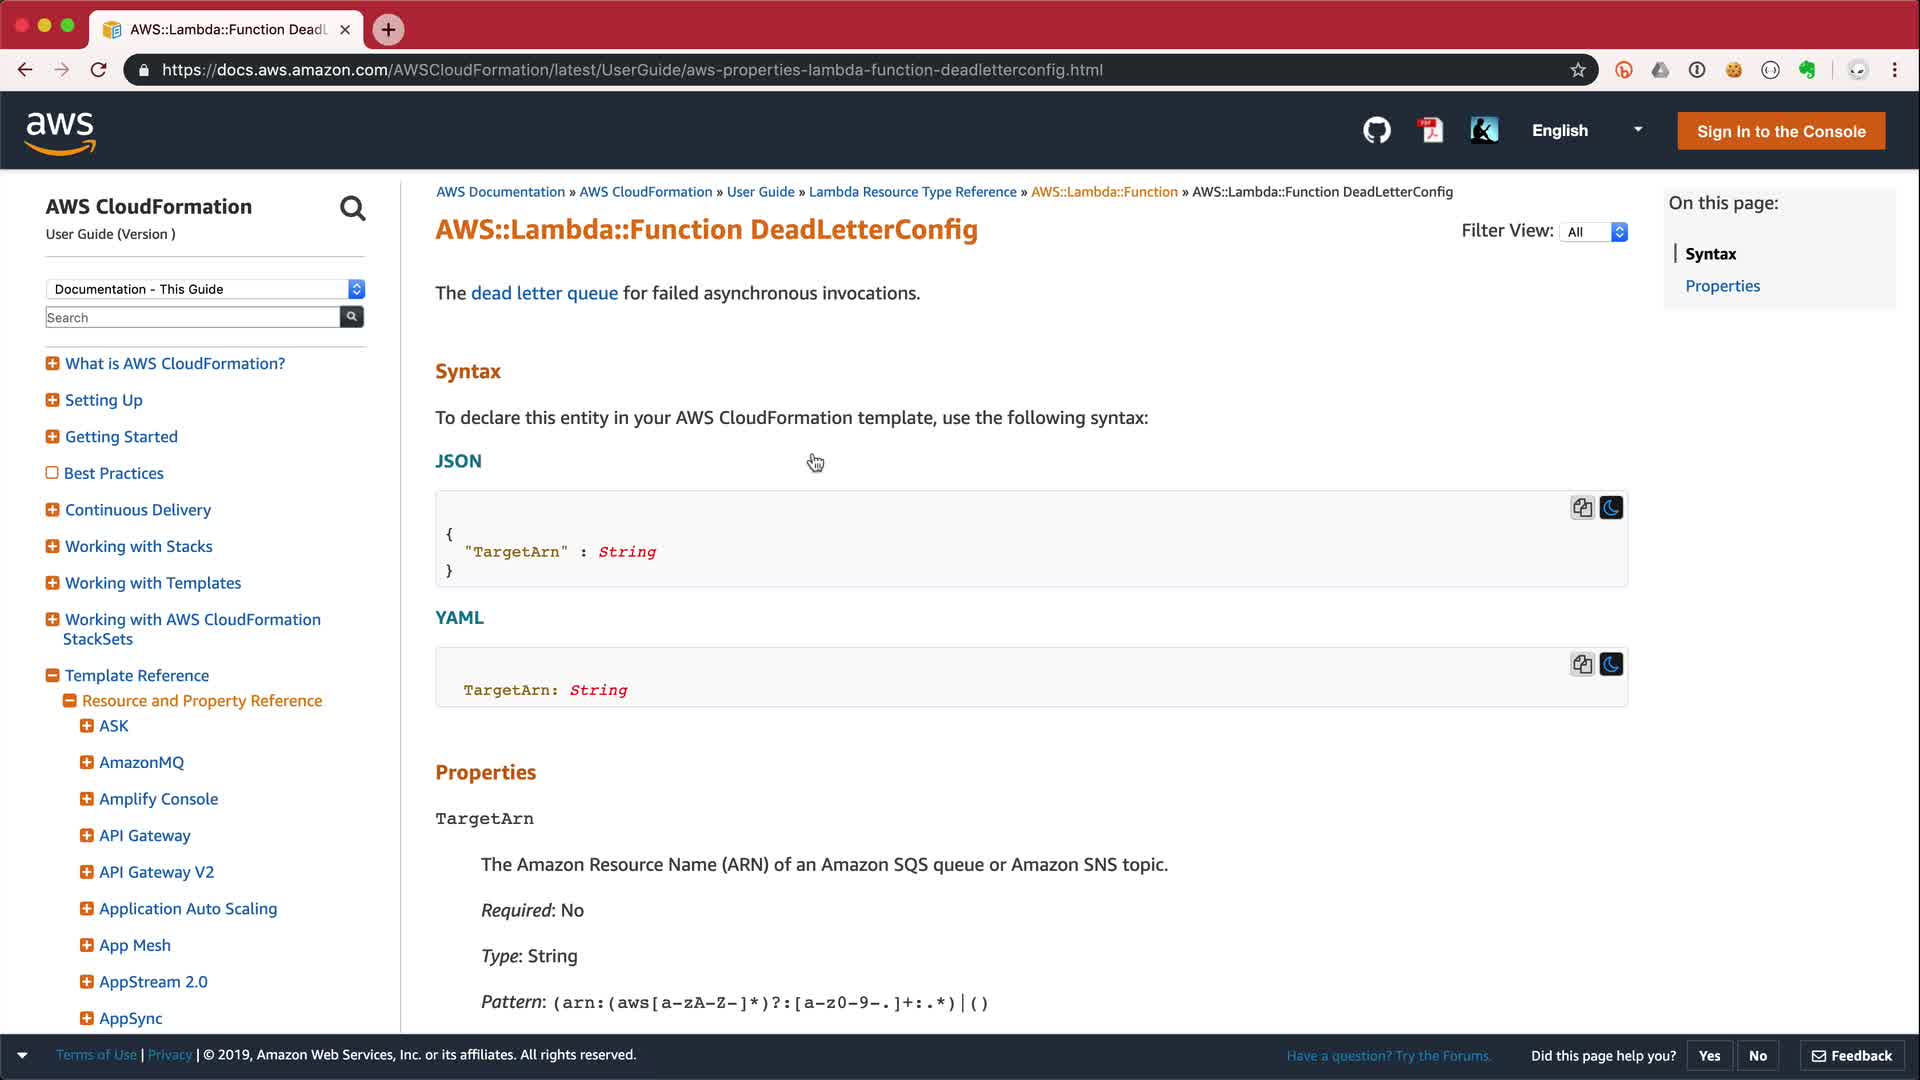Open the Filter View dropdown
This screenshot has width=1920, height=1080.
pos(1594,232)
